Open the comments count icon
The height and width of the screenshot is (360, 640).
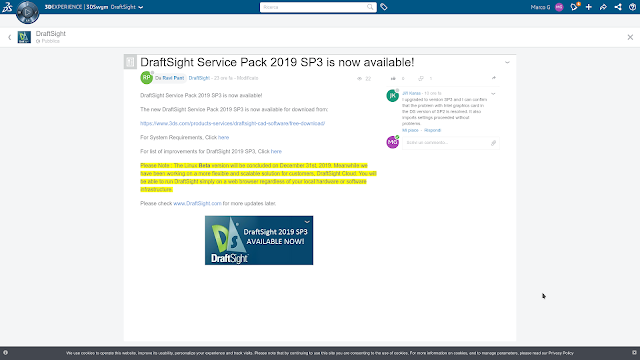click(421, 78)
